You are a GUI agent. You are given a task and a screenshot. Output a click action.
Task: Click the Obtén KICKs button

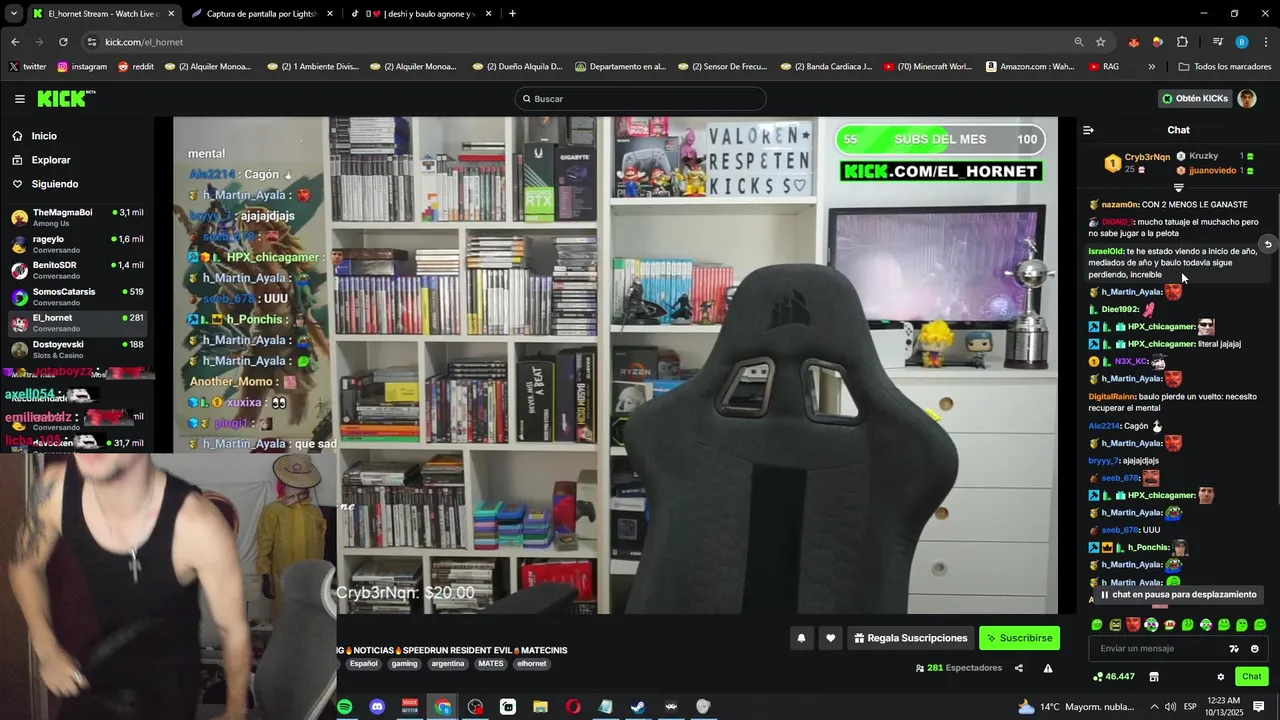pos(1195,98)
